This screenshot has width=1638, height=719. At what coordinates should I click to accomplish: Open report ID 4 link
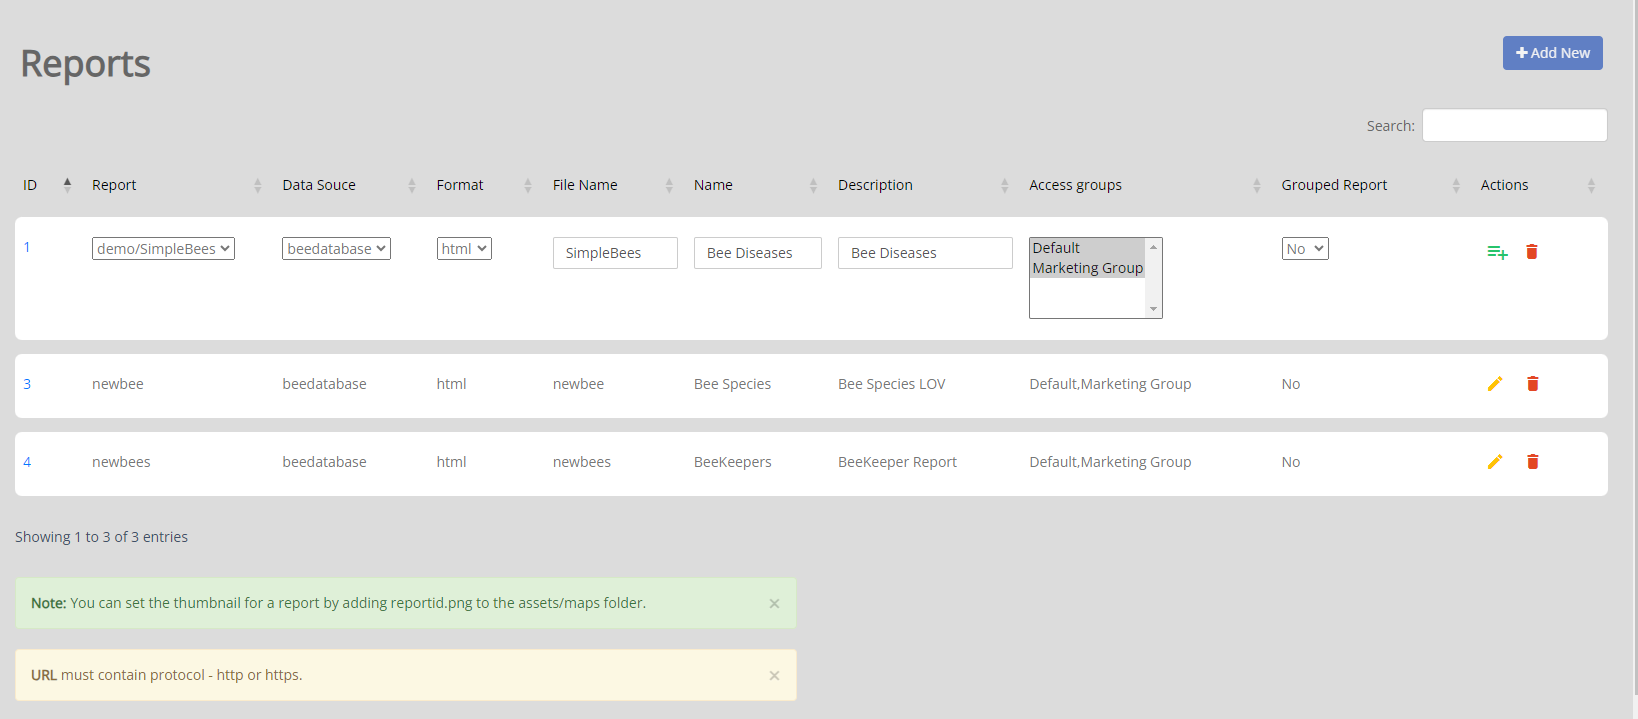27,462
